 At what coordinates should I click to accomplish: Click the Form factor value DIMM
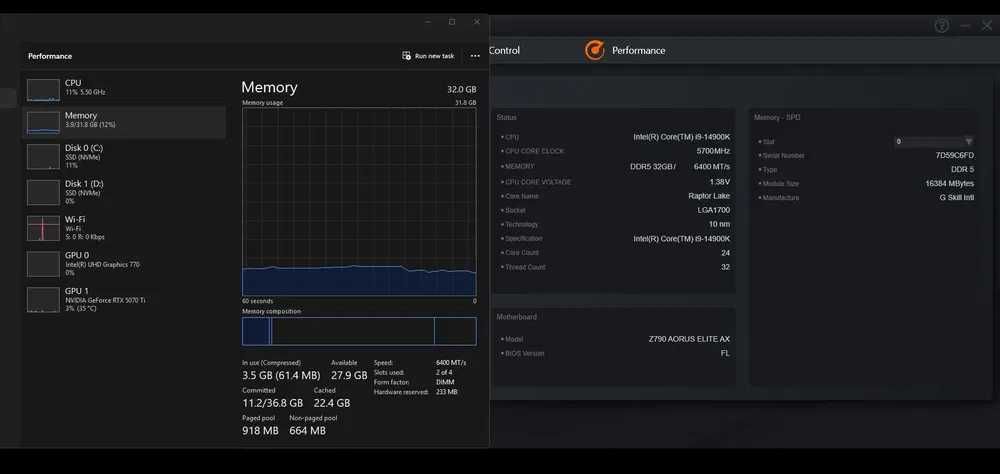[445, 382]
